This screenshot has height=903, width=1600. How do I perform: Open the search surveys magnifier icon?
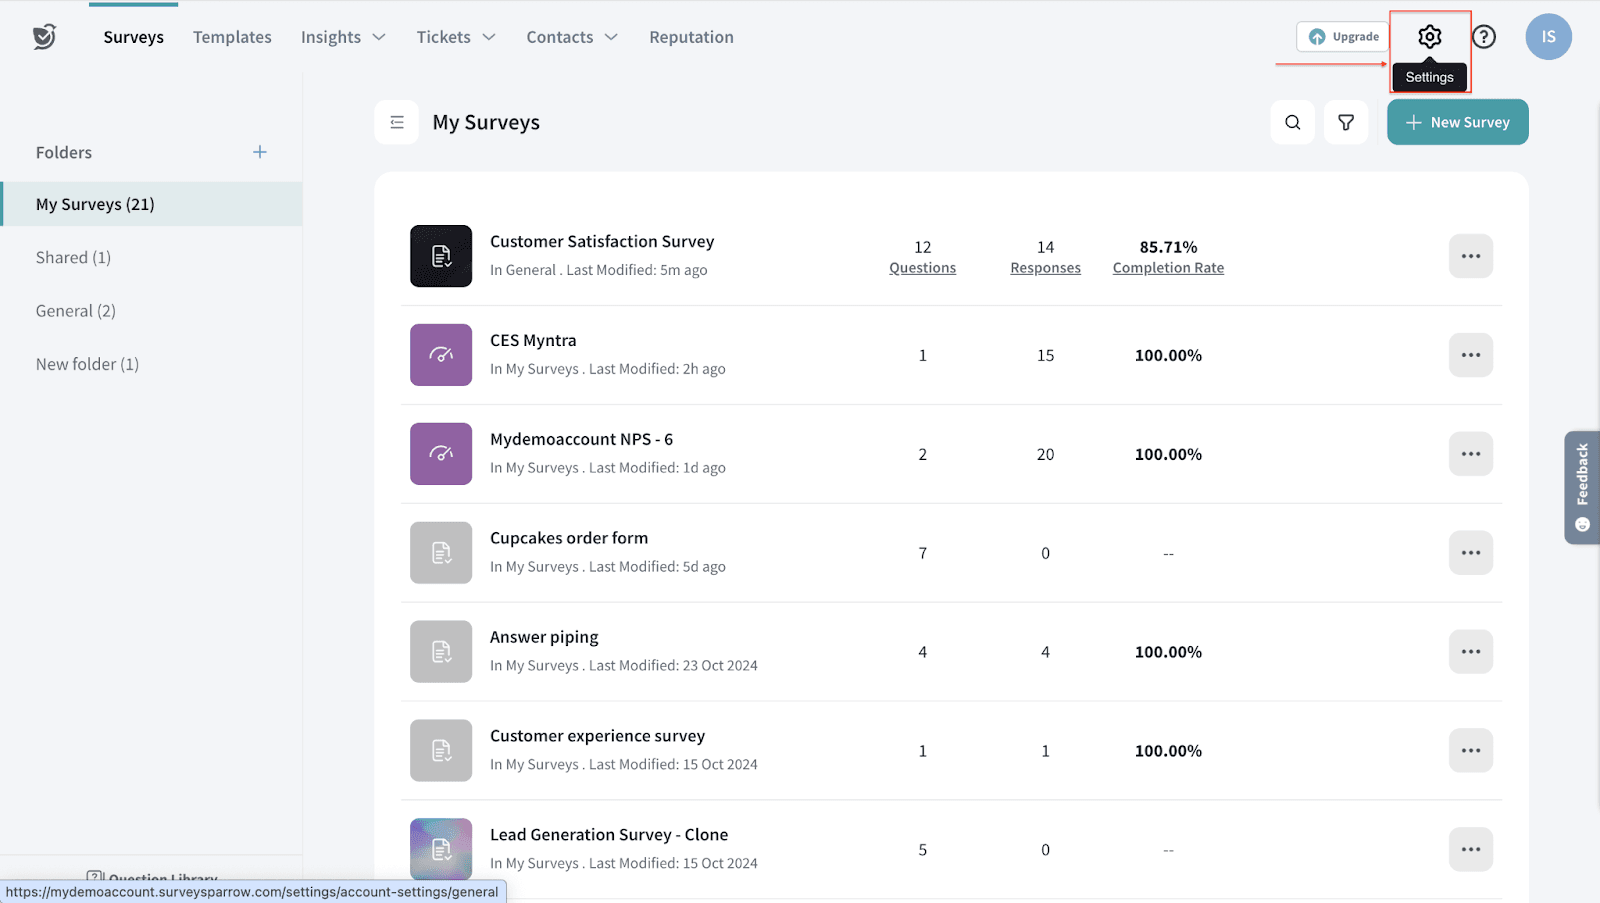click(1292, 122)
